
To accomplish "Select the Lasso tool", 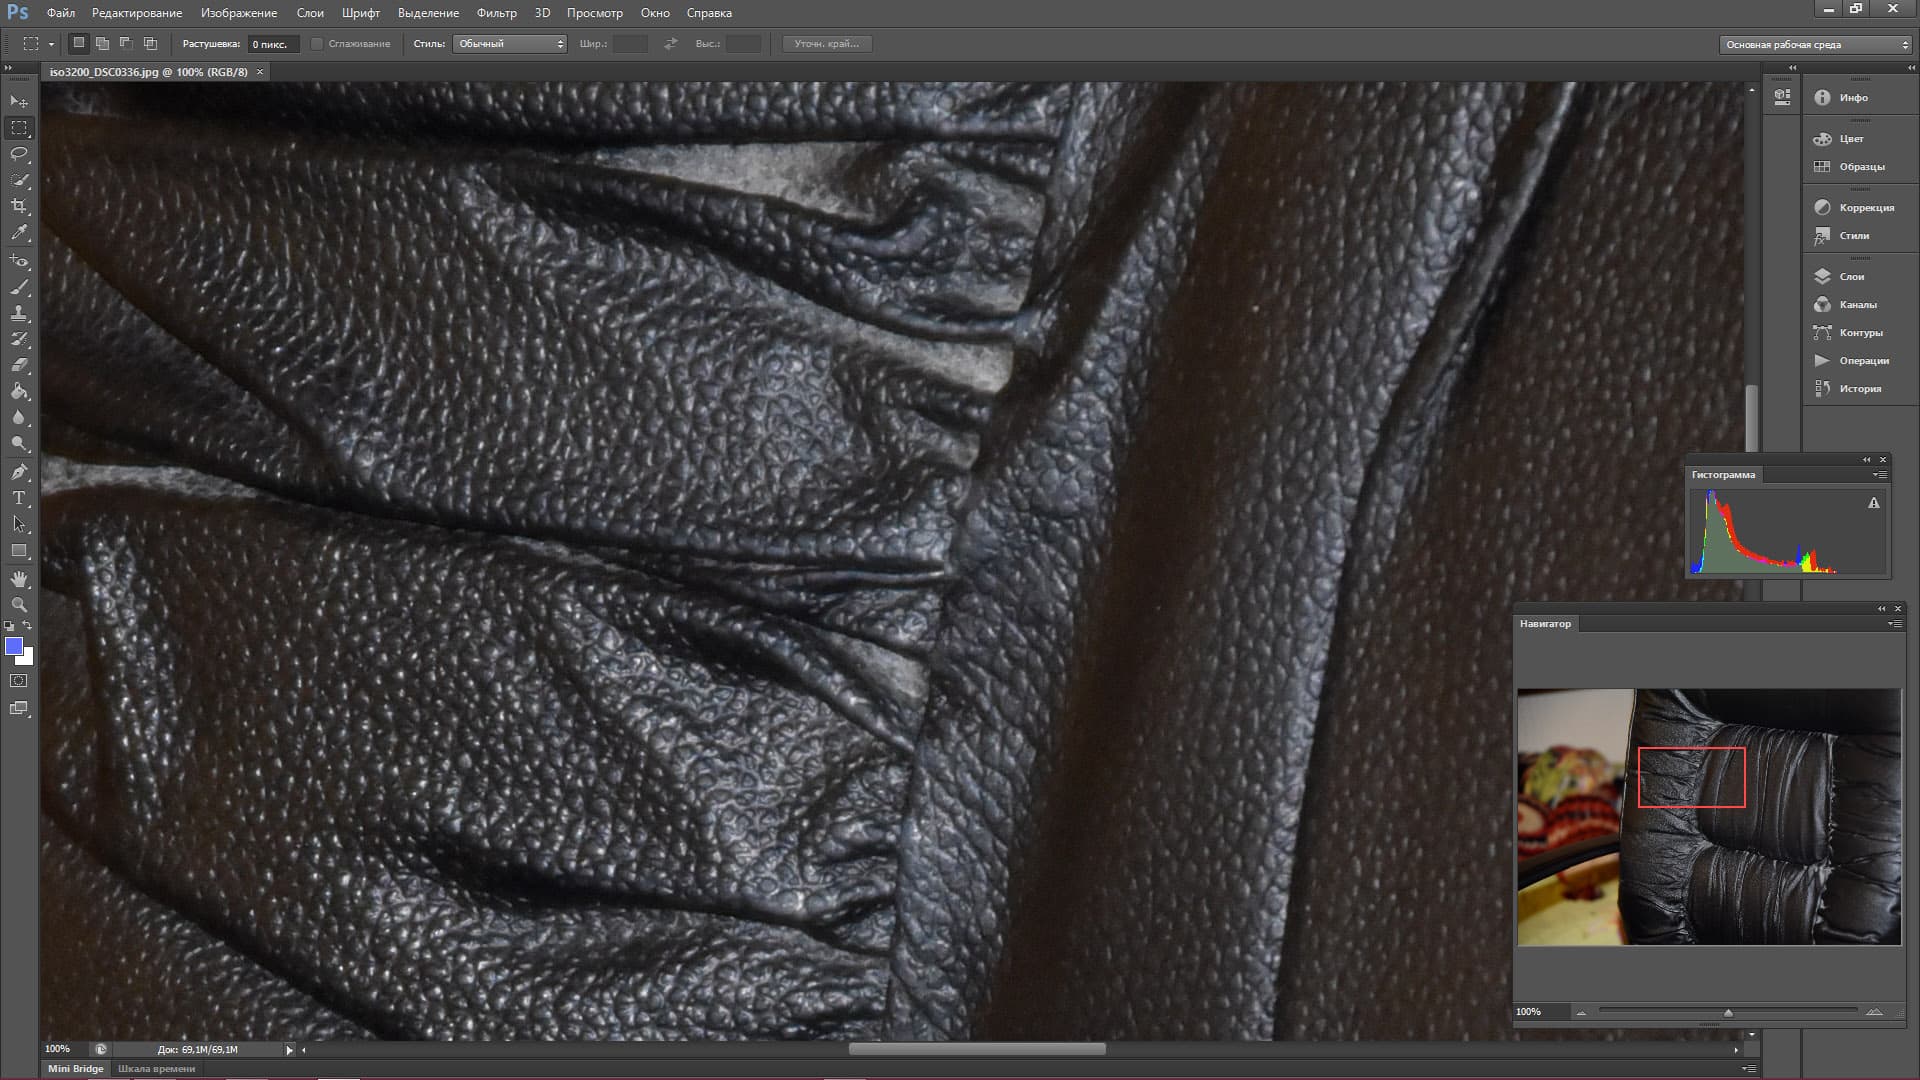I will point(19,154).
